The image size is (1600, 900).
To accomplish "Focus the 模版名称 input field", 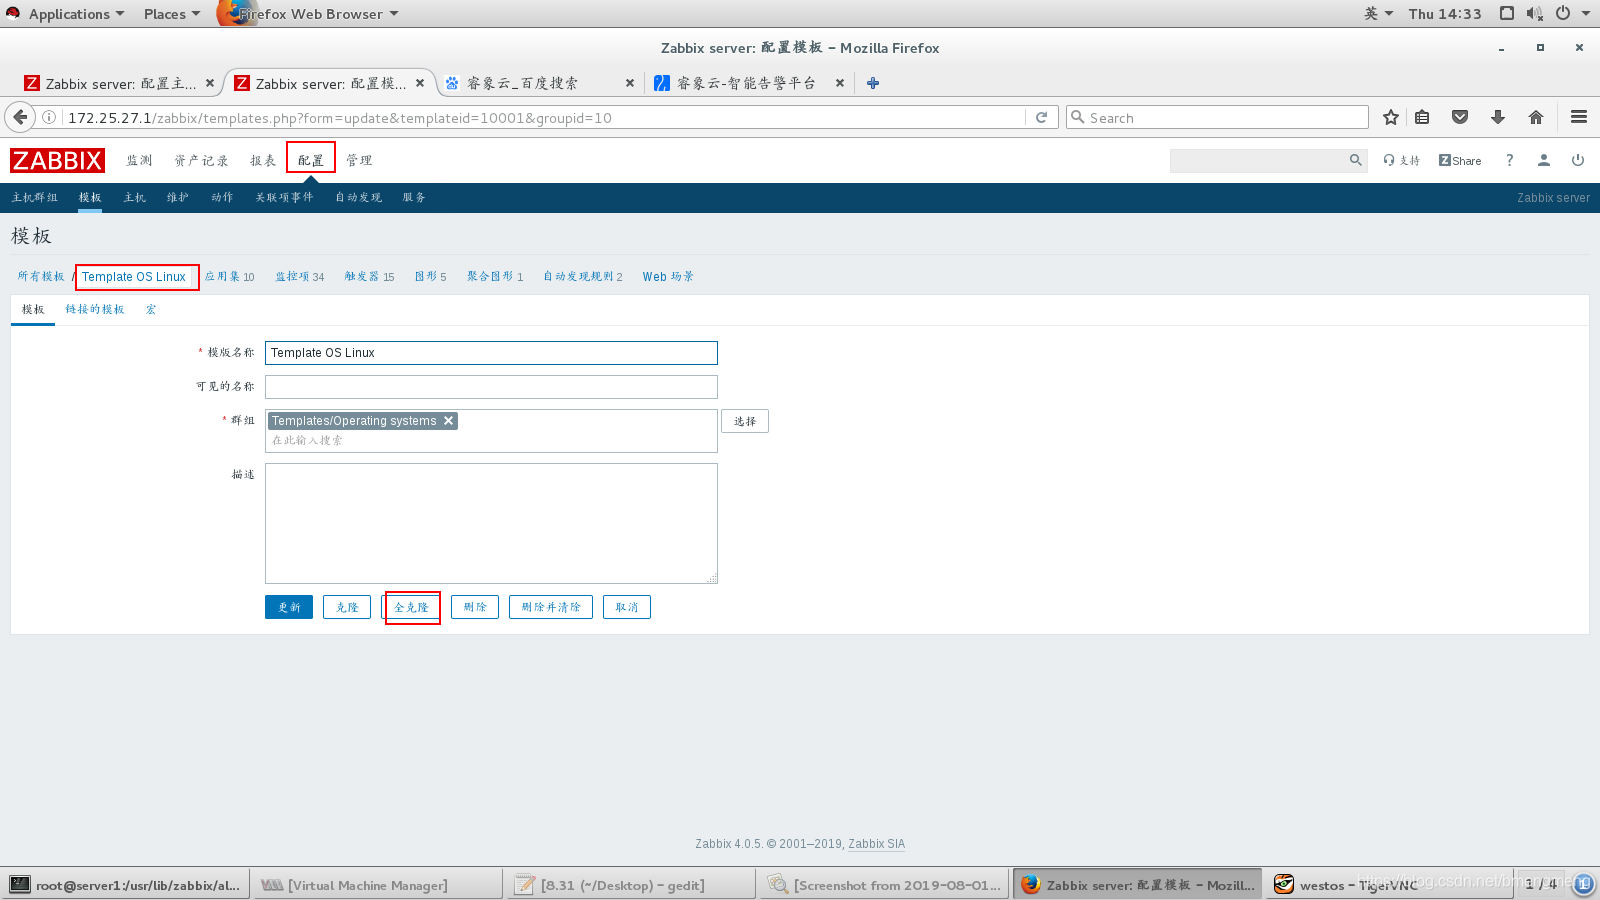I will (491, 353).
